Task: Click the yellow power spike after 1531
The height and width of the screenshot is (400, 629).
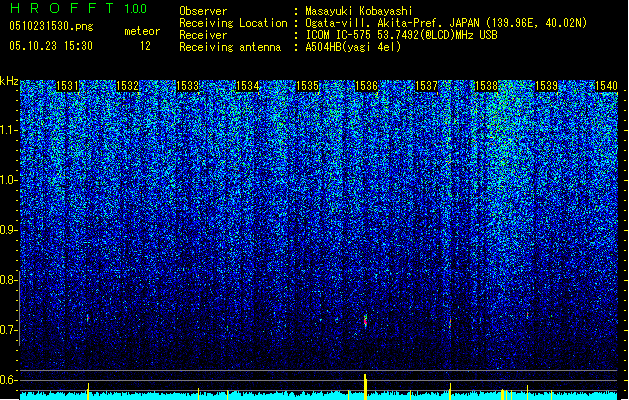Action: (88, 391)
